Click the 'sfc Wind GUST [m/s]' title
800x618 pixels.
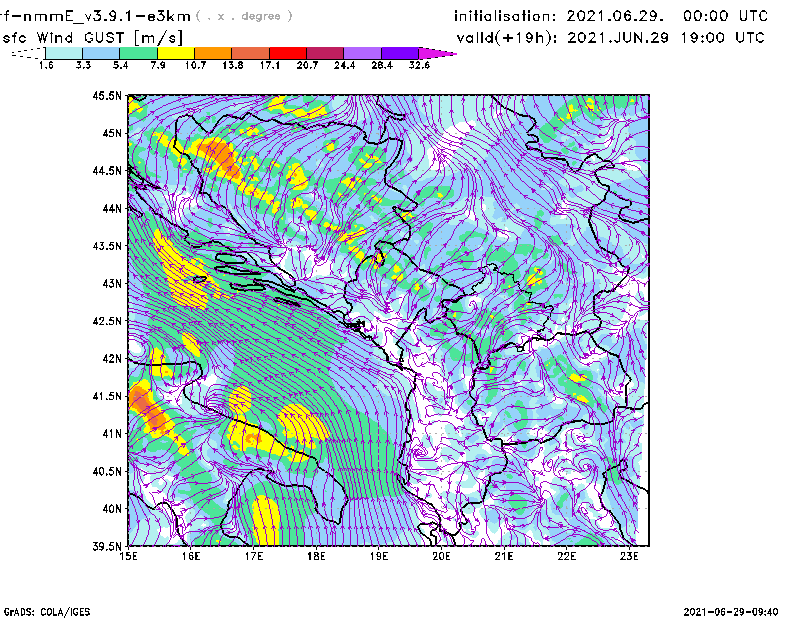click(x=93, y=38)
